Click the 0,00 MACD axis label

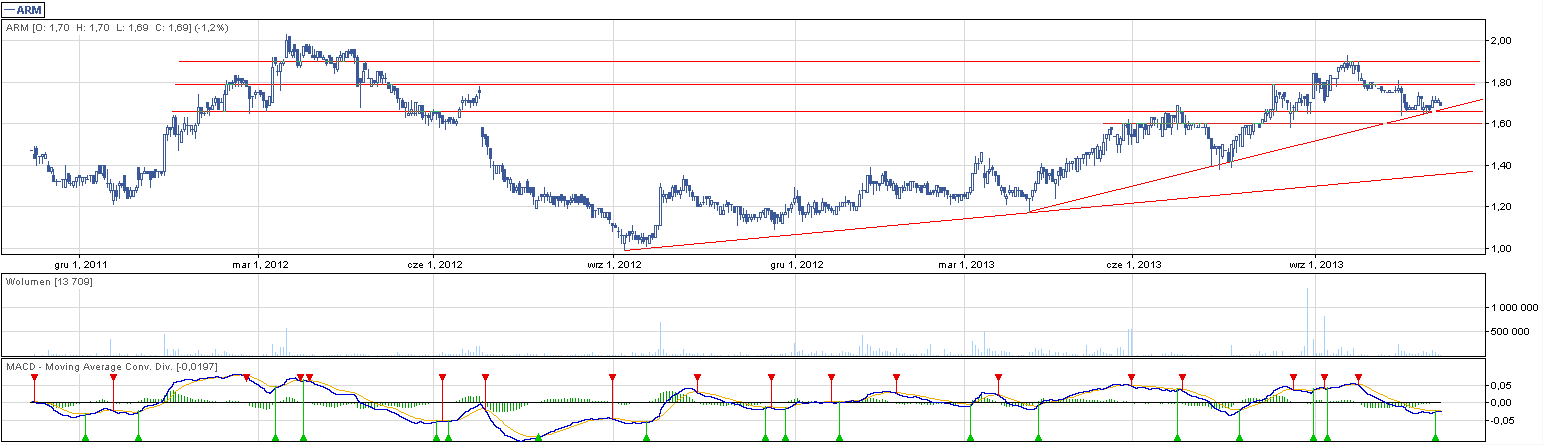1502,403
